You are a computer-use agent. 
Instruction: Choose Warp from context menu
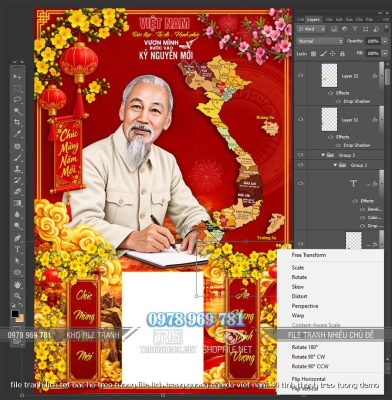pyautogui.click(x=298, y=315)
